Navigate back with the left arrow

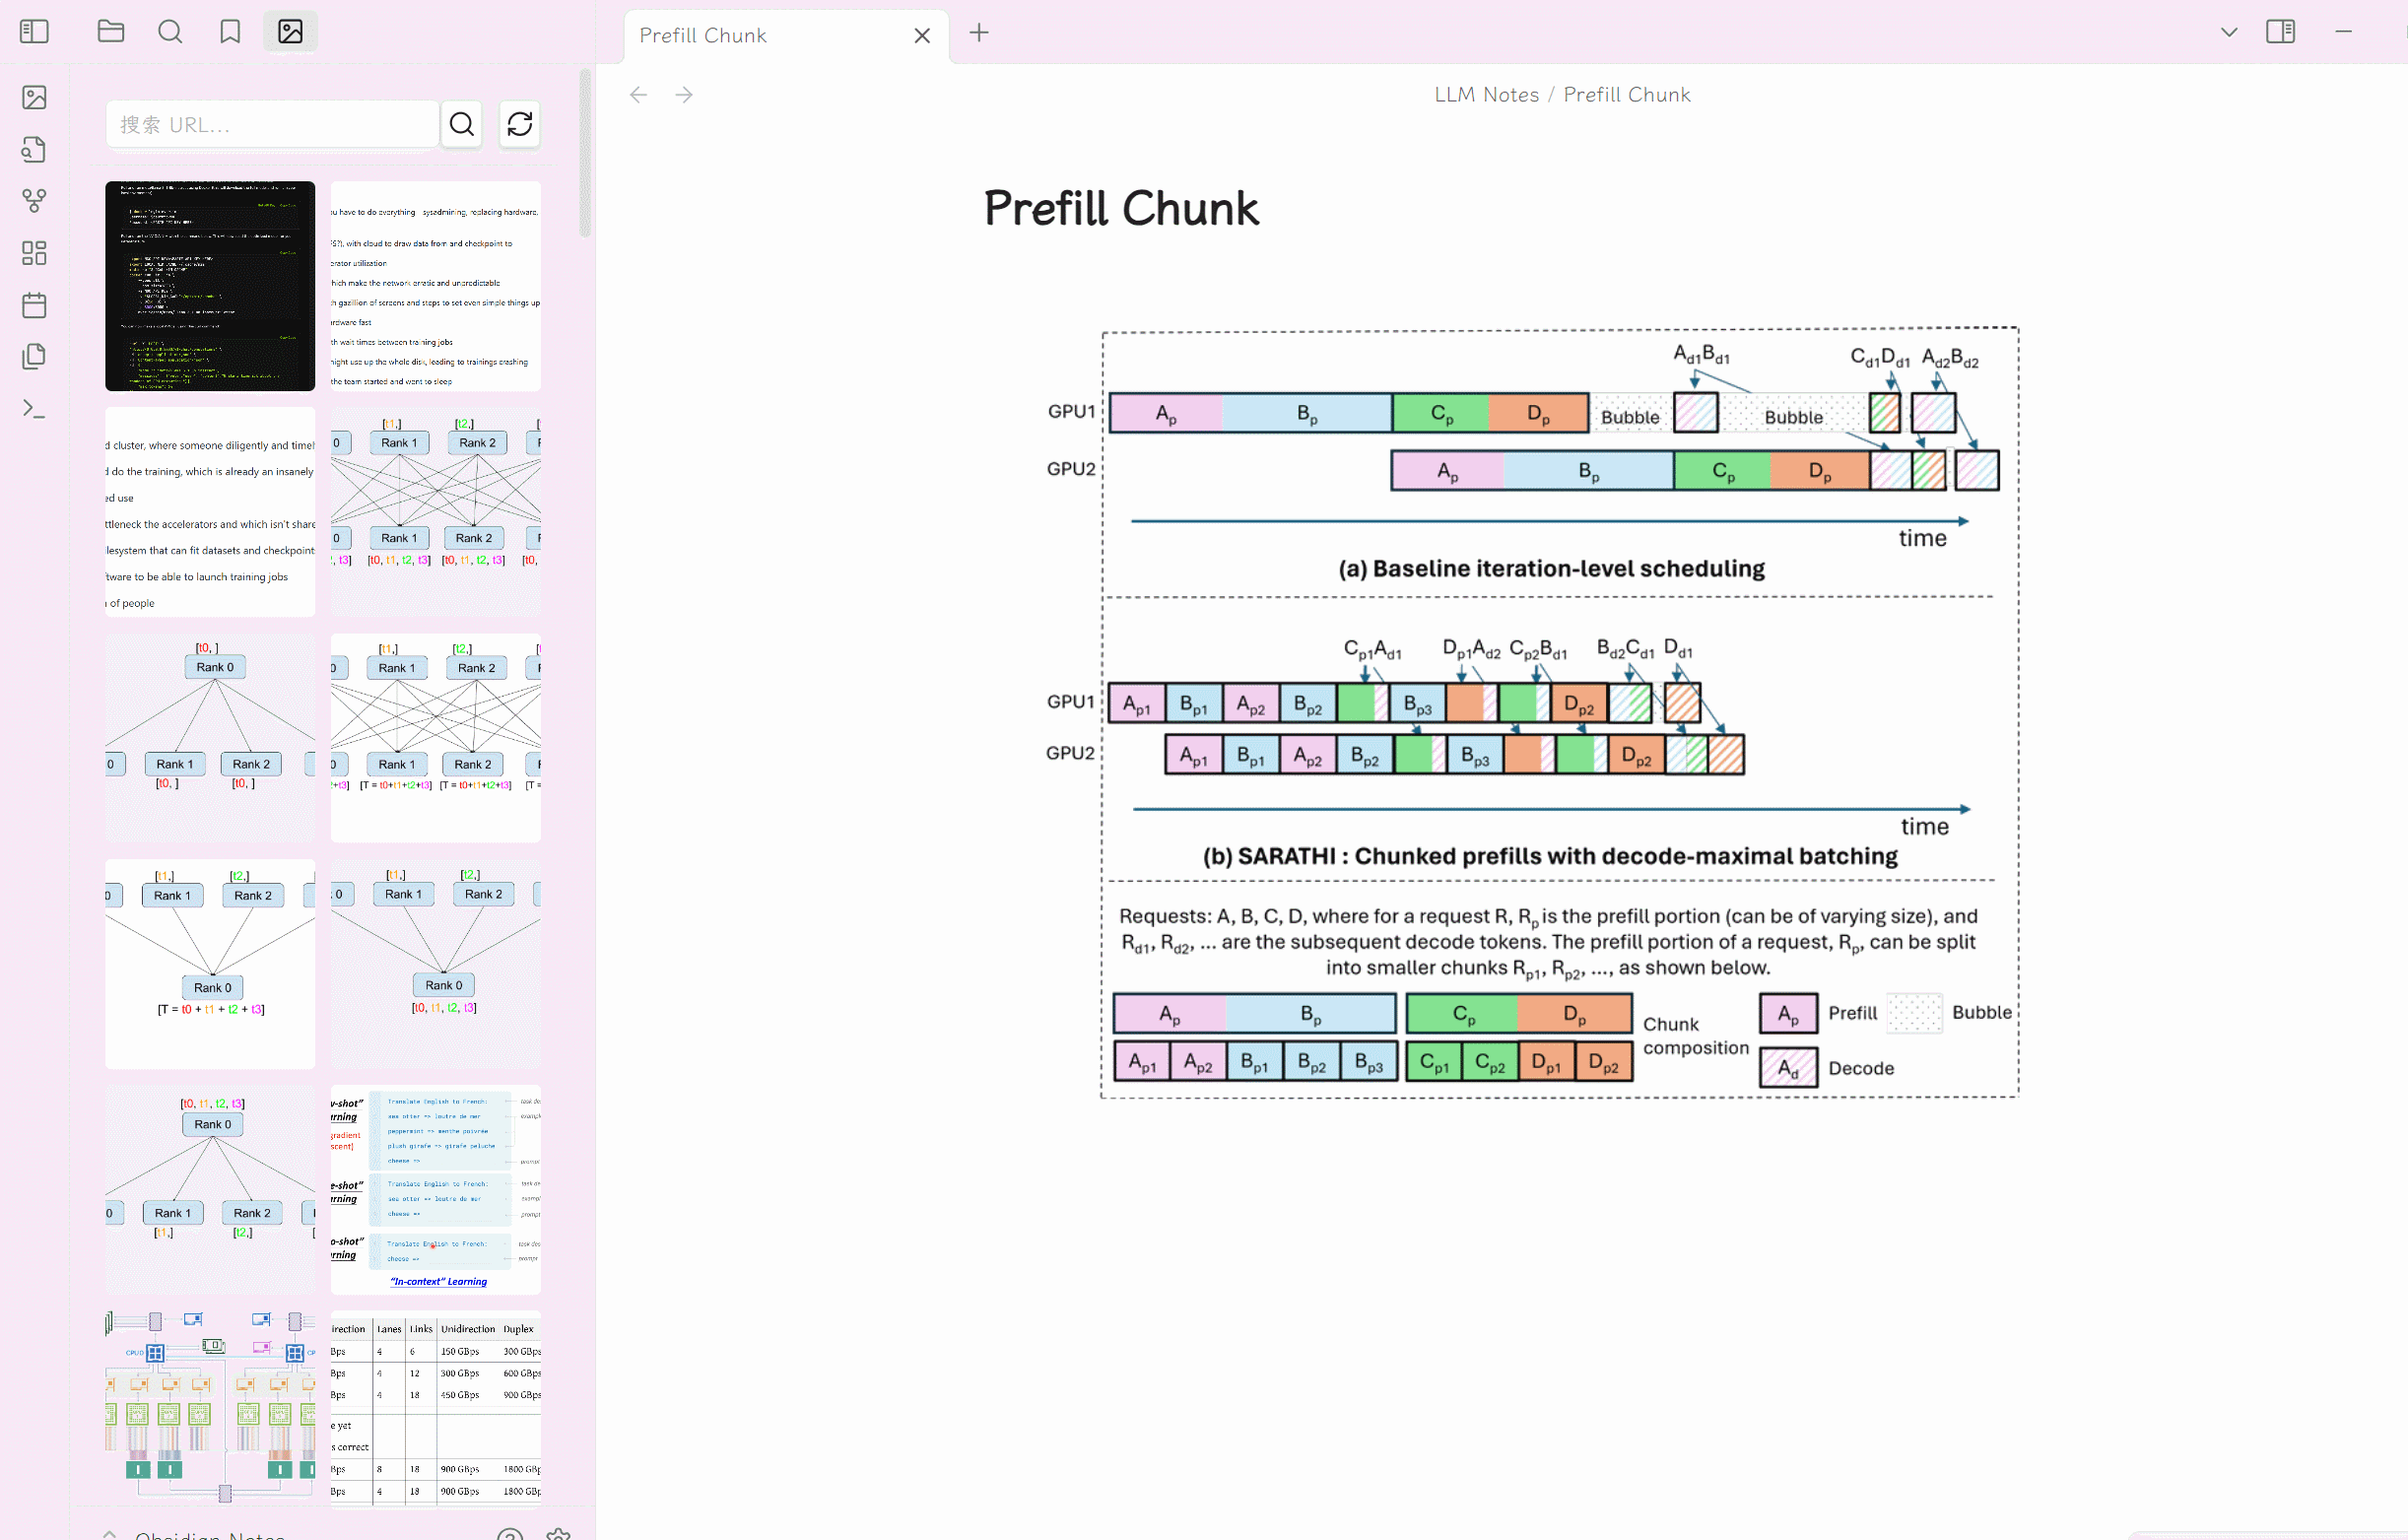(x=638, y=95)
